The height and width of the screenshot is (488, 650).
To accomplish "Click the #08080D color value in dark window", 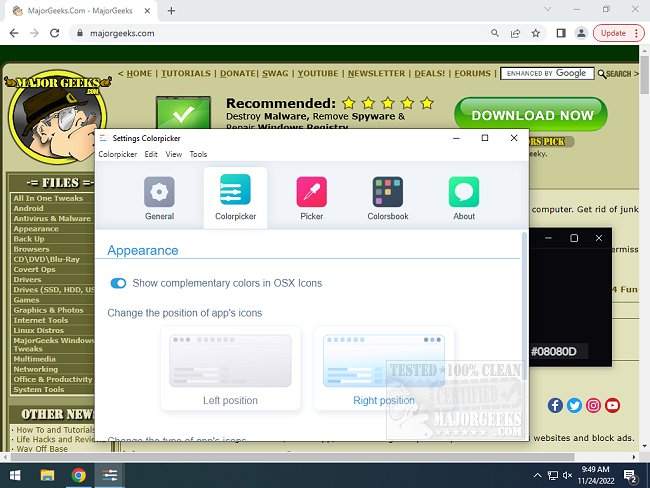I will click(554, 352).
